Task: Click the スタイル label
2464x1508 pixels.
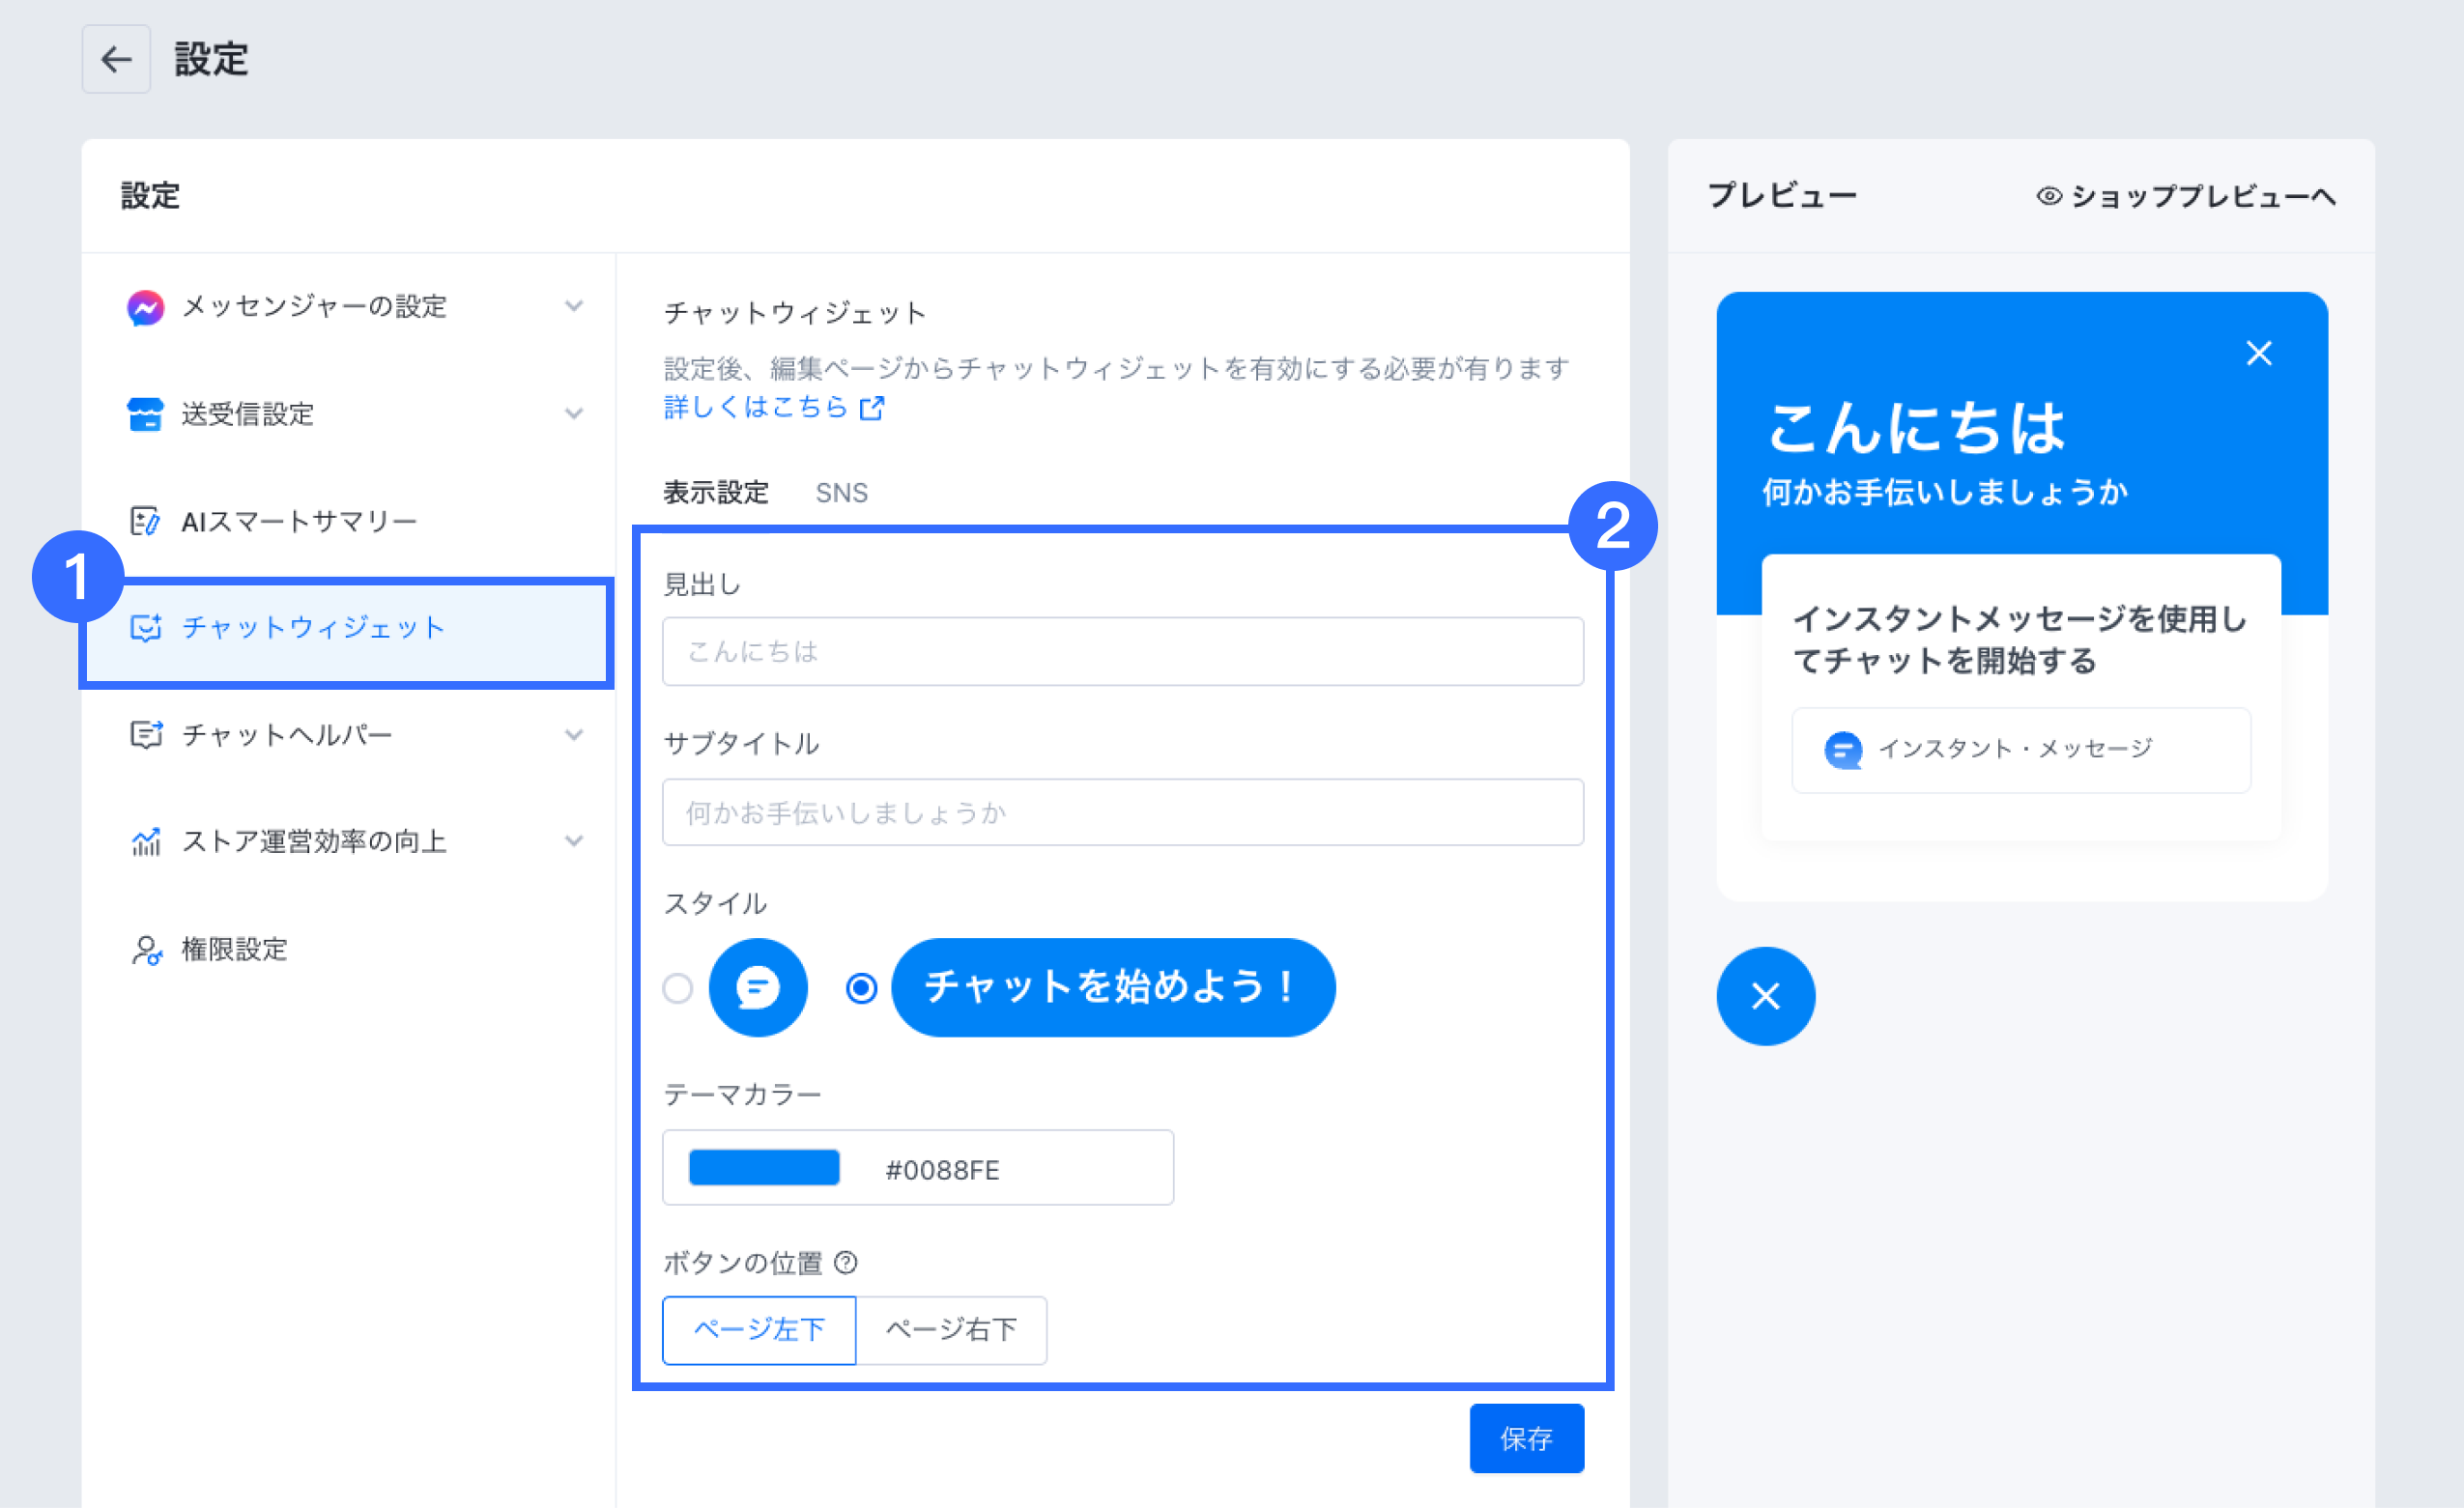Action: pyautogui.click(x=716, y=904)
